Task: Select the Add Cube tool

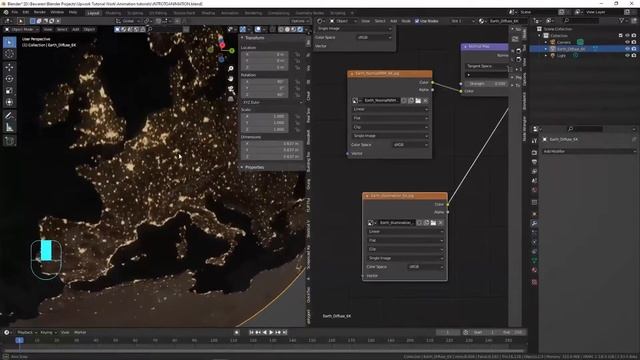Action: point(9,141)
